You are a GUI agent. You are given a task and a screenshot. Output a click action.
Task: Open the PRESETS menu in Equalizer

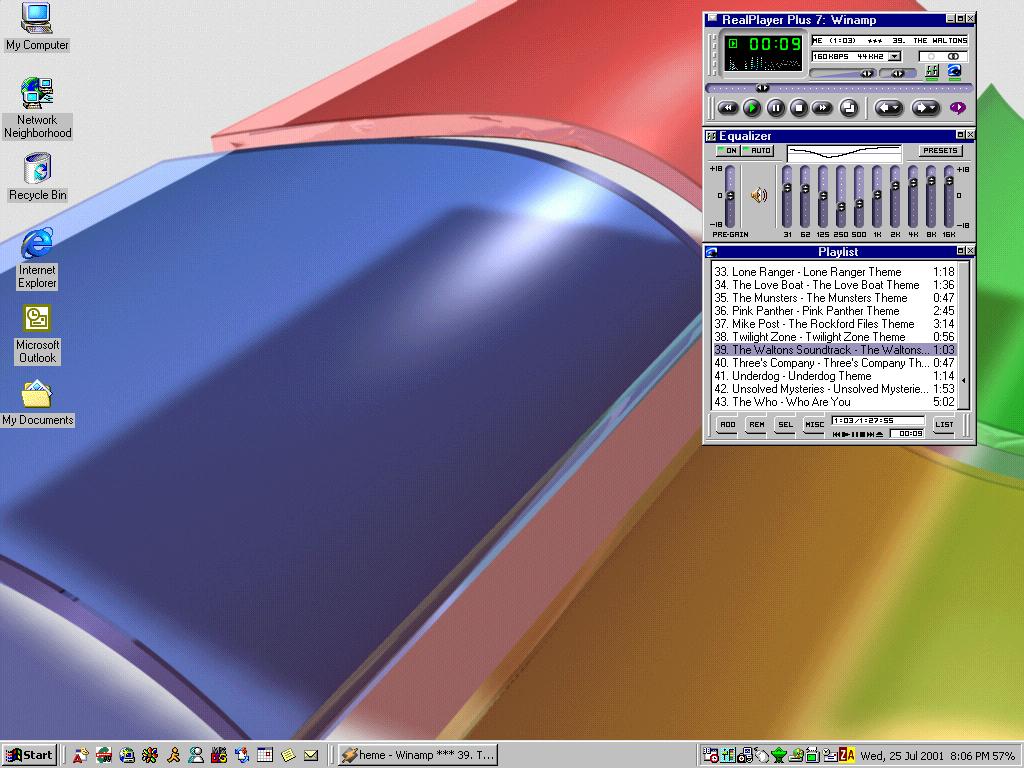[x=939, y=151]
